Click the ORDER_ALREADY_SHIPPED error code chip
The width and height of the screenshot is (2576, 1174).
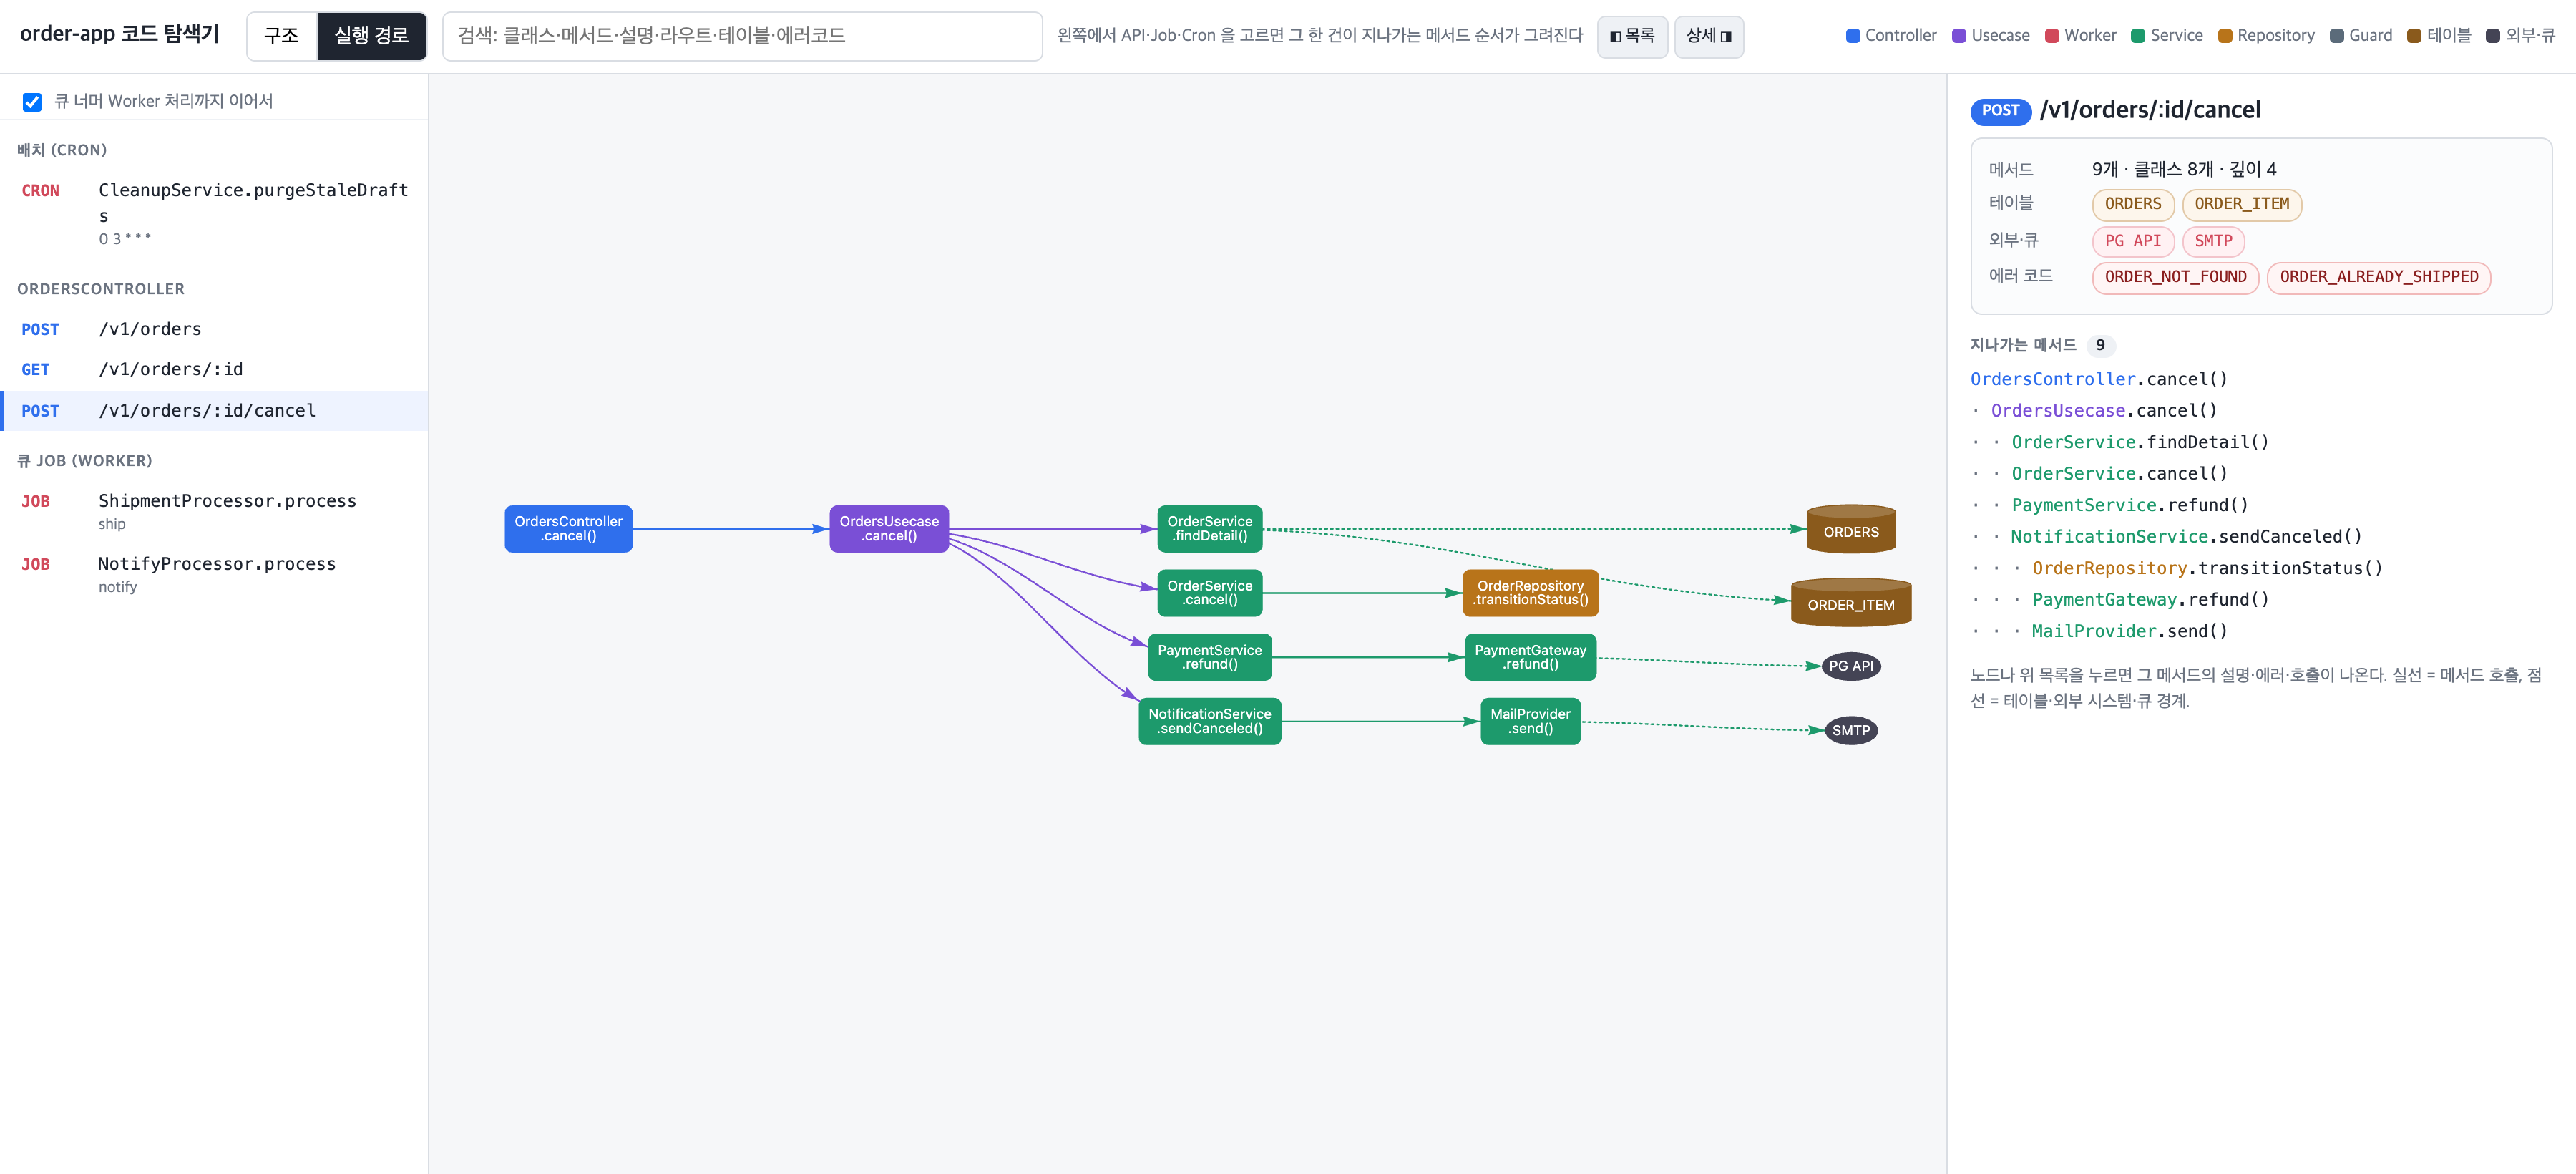pyautogui.click(x=2379, y=277)
